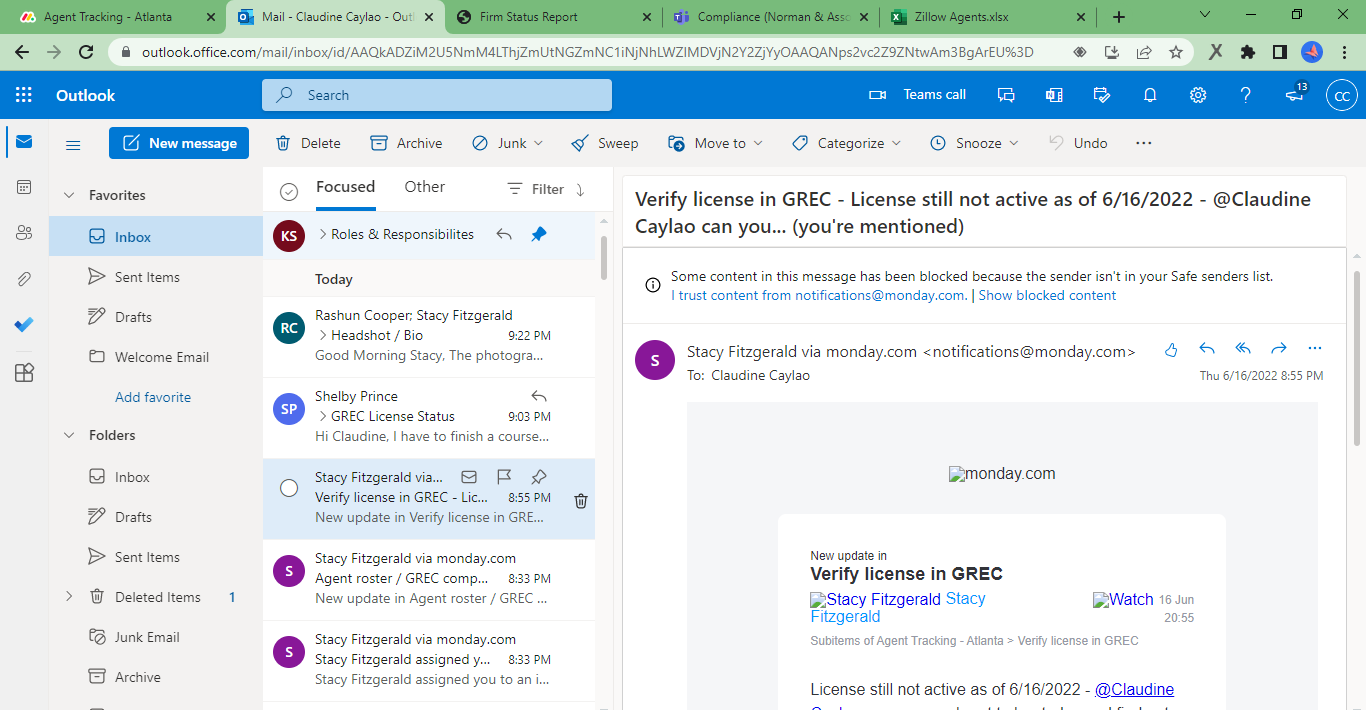Viewport: 1366px width, 710px height.
Task: Expand the Headshot / Bio conversation thread
Action: click(x=323, y=336)
